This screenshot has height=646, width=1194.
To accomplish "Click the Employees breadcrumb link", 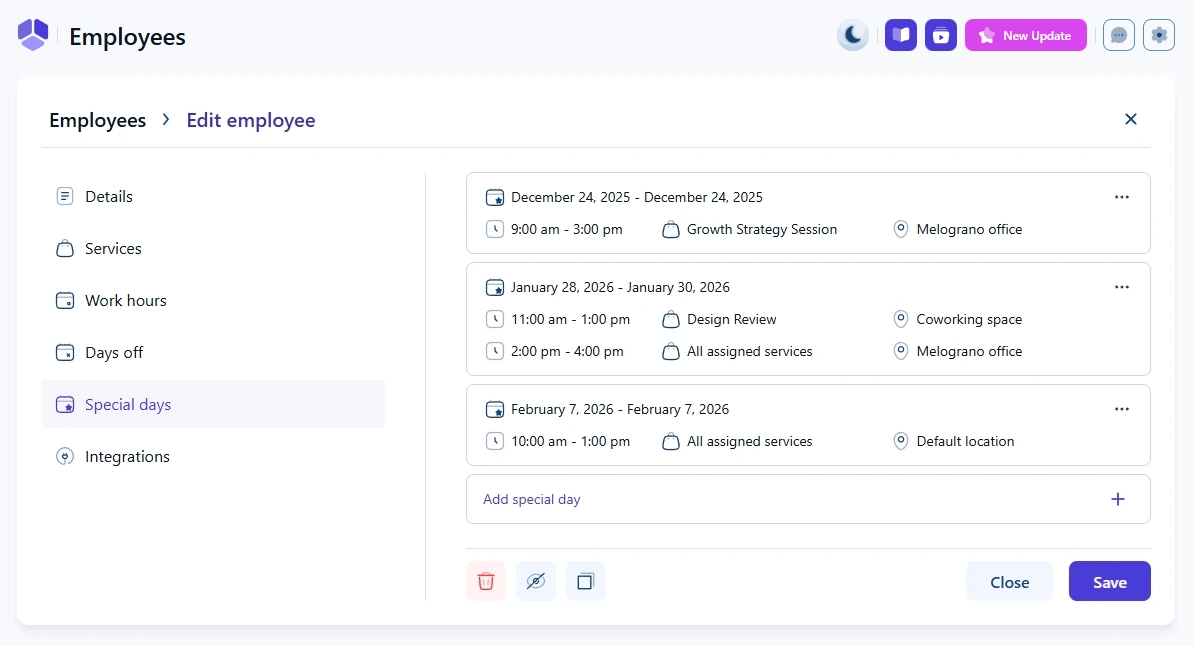I will [97, 121].
